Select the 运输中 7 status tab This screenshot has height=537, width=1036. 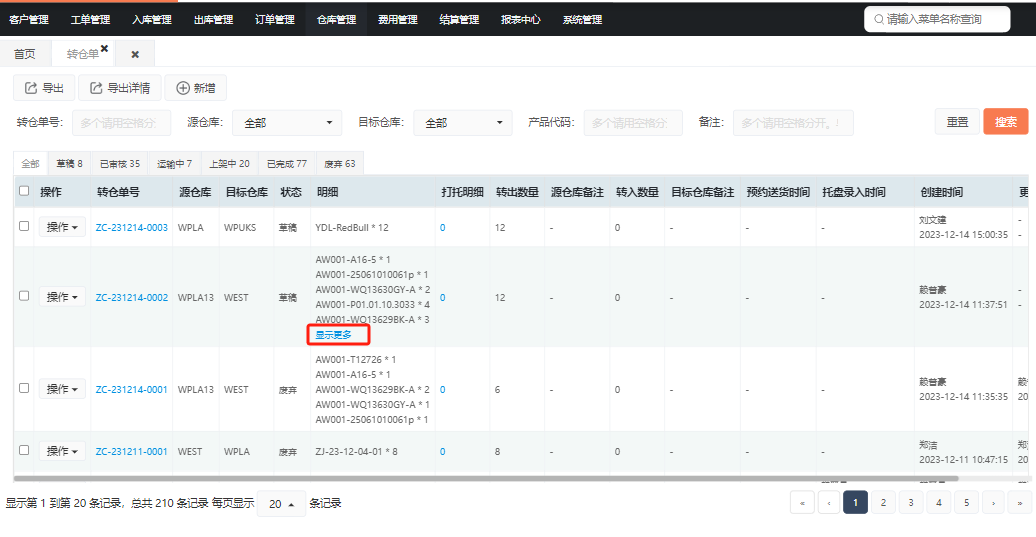pyautogui.click(x=174, y=163)
